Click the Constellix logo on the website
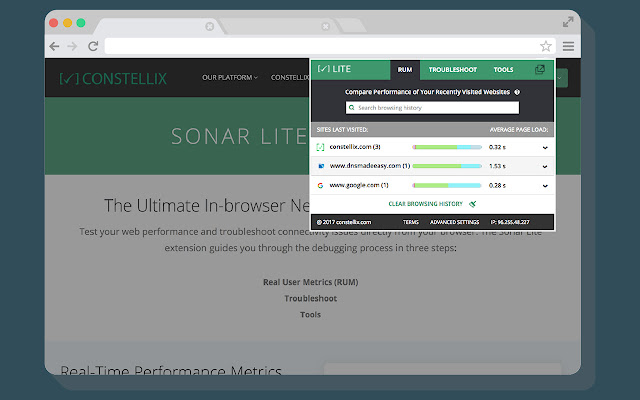Screen dimensions: 640x400 [113, 78]
